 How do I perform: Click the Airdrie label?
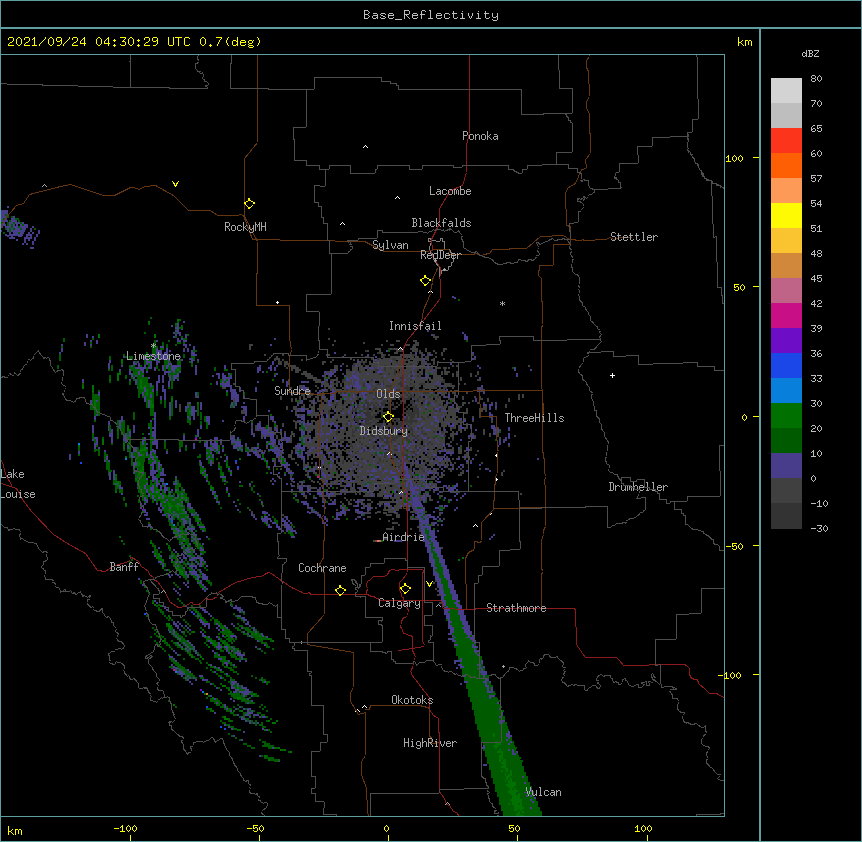[404, 537]
